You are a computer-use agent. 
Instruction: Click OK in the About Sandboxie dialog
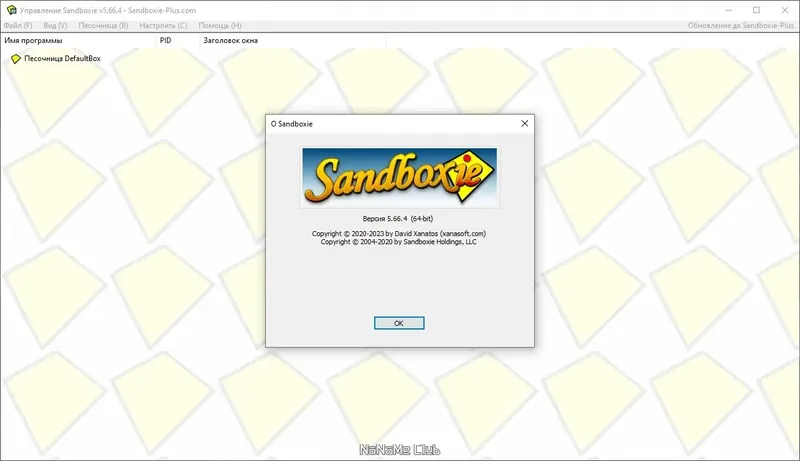(x=399, y=323)
